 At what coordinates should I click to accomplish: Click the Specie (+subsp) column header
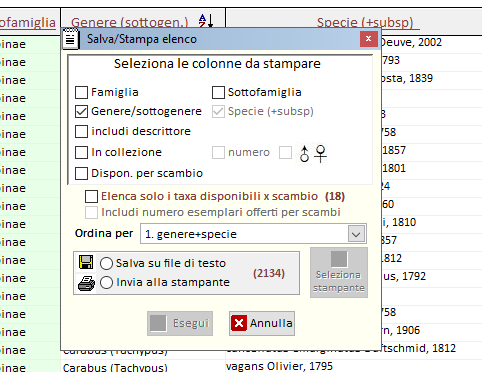pyautogui.click(x=365, y=22)
